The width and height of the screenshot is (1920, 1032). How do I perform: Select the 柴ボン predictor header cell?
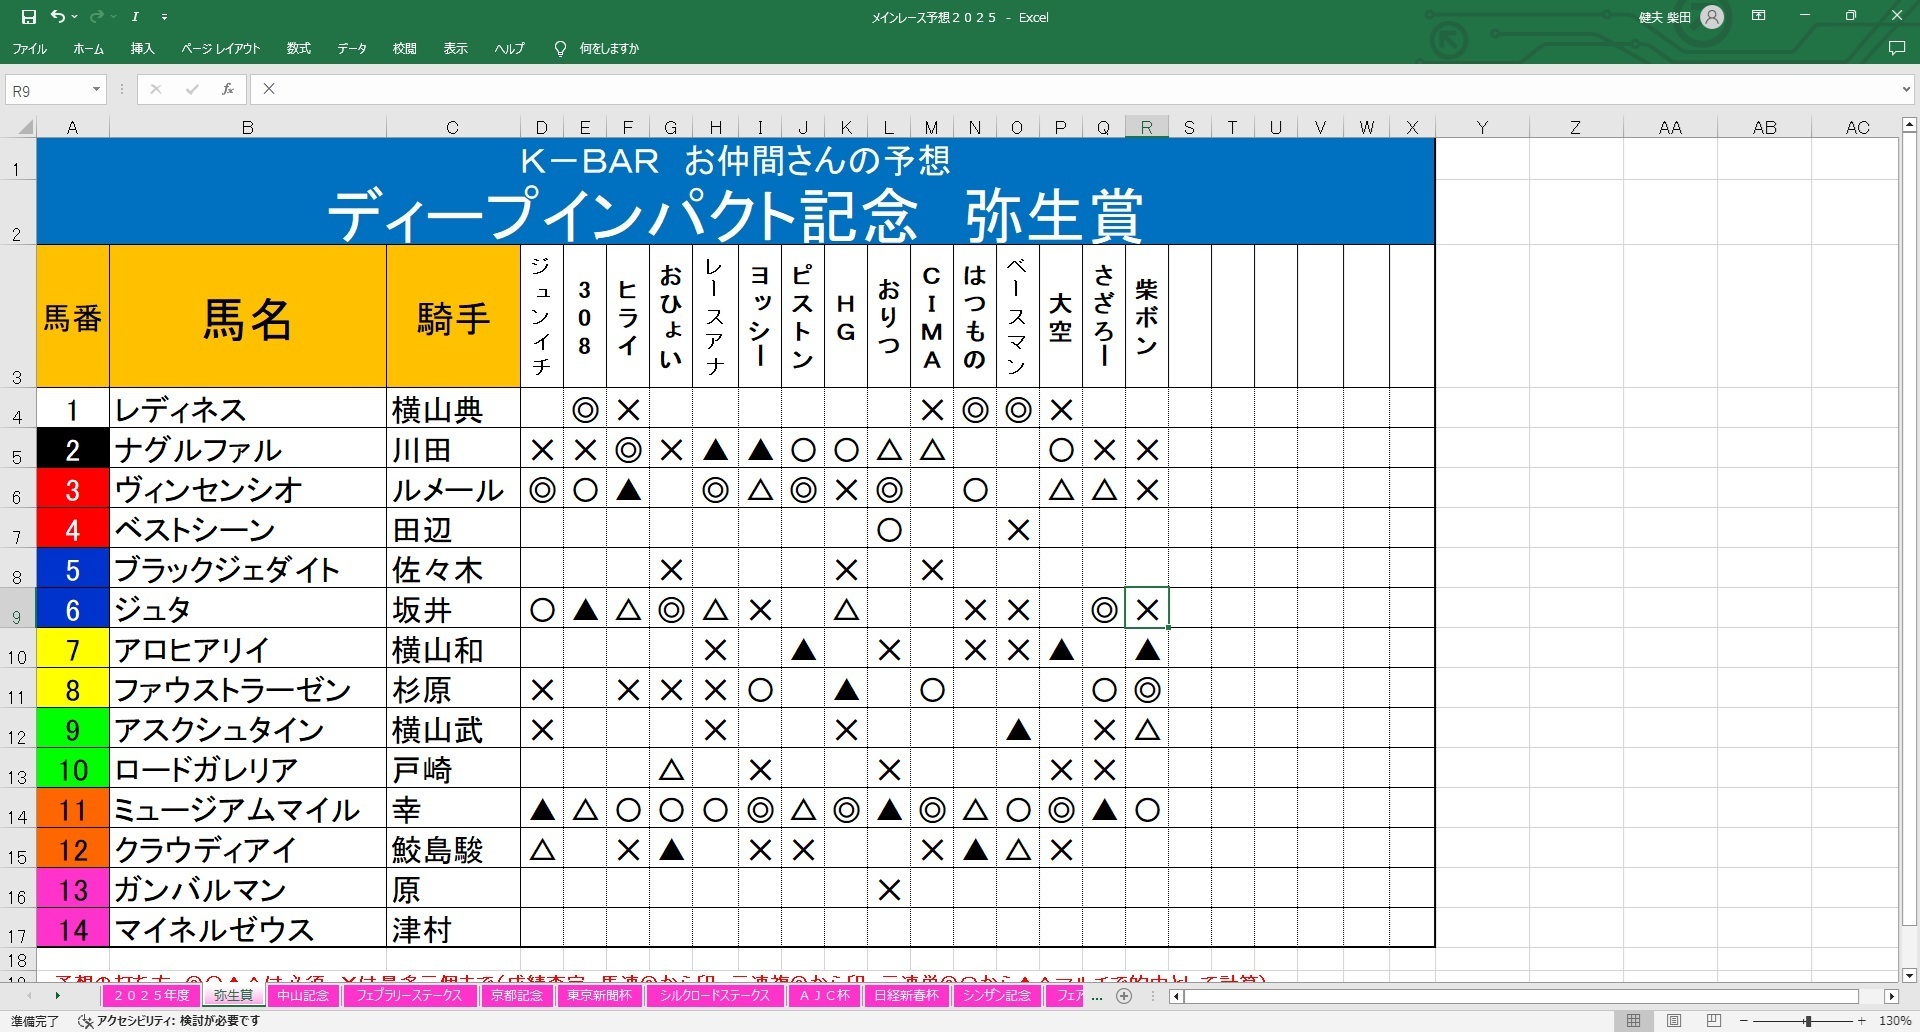(1146, 317)
